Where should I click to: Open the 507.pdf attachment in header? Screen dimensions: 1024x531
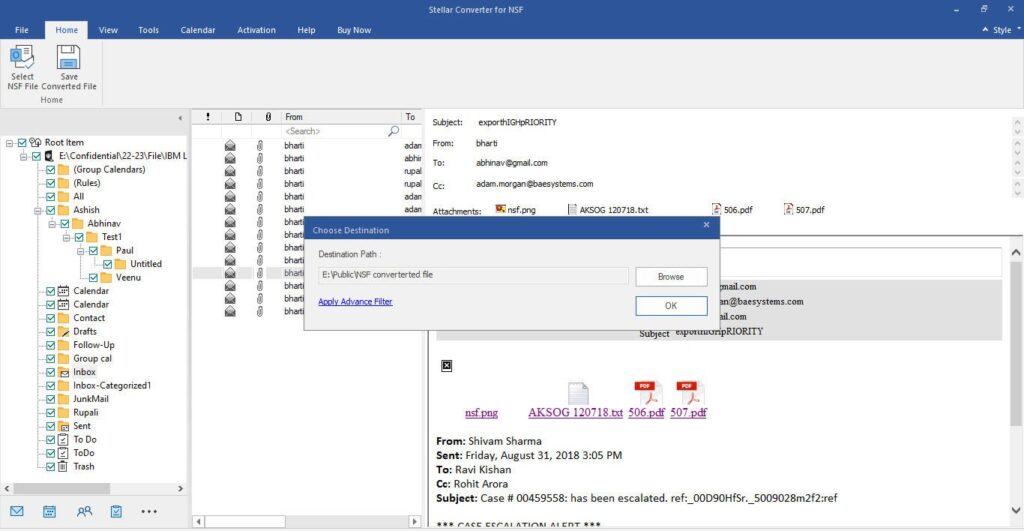pos(804,210)
